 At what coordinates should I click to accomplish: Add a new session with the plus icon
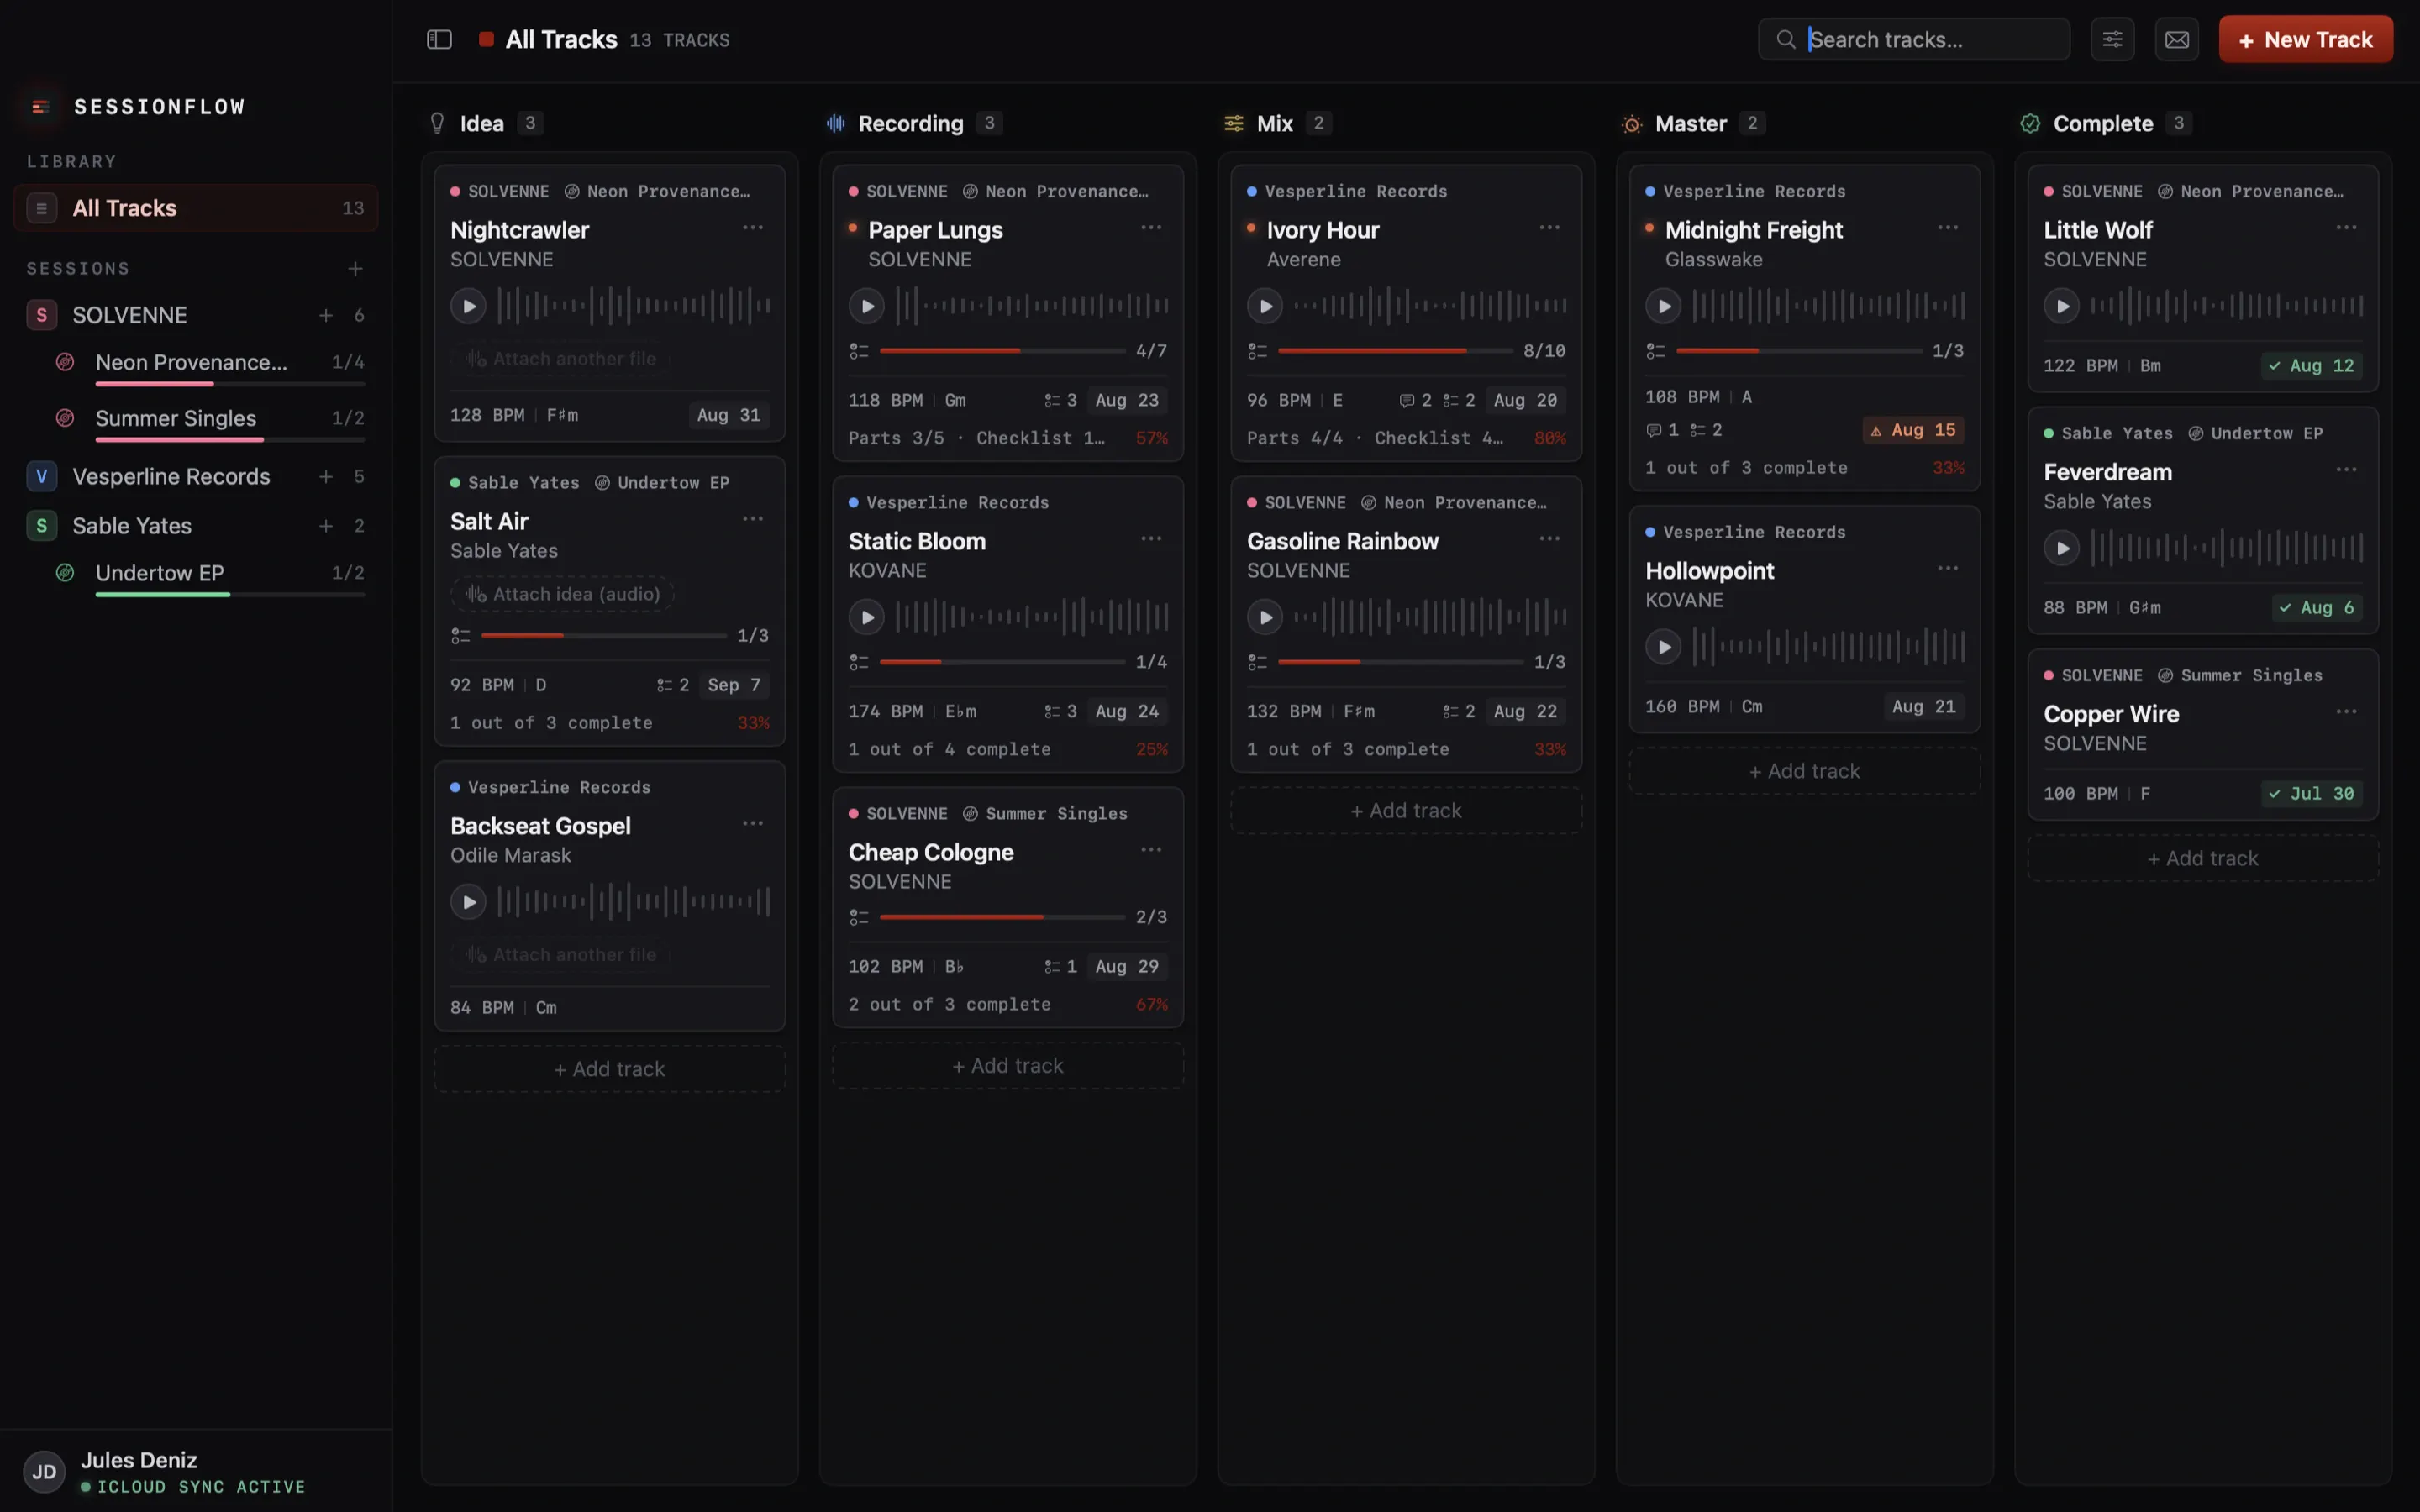point(355,268)
